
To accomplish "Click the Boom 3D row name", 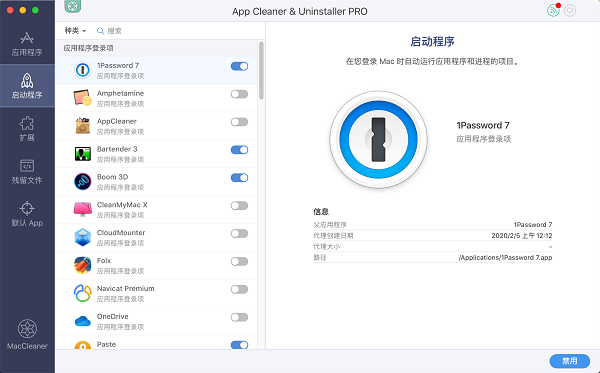I will click(112, 177).
